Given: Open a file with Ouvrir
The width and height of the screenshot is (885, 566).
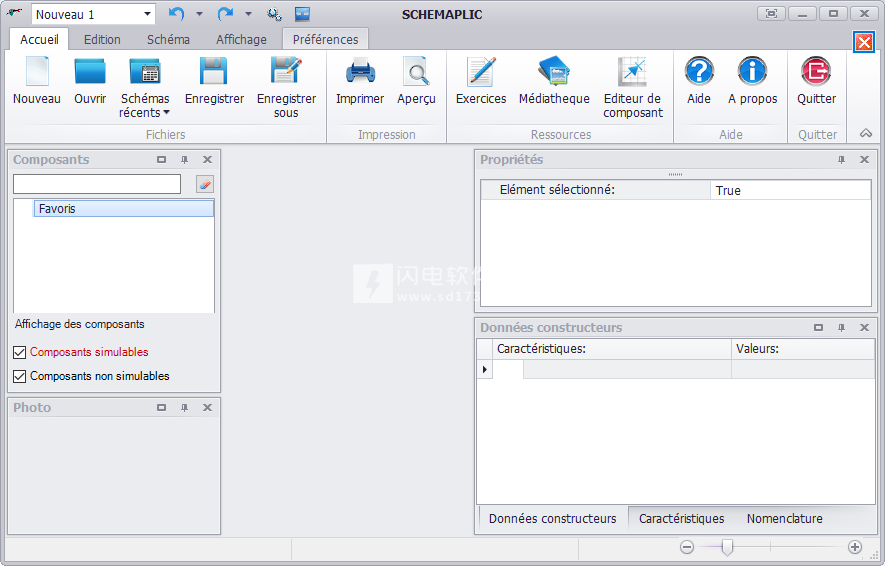Looking at the screenshot, I should click(x=90, y=81).
